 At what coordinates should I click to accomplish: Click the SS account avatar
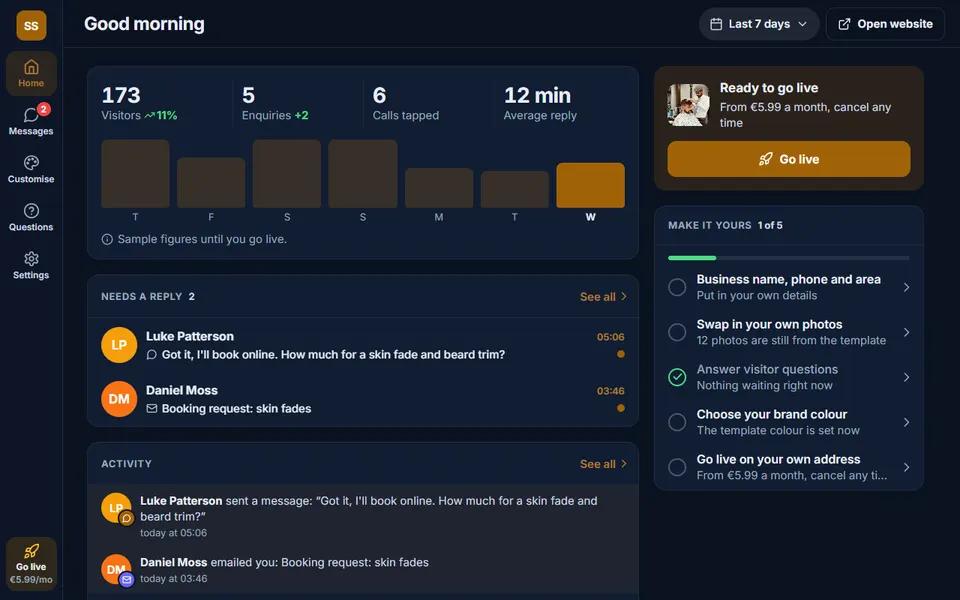click(31, 25)
